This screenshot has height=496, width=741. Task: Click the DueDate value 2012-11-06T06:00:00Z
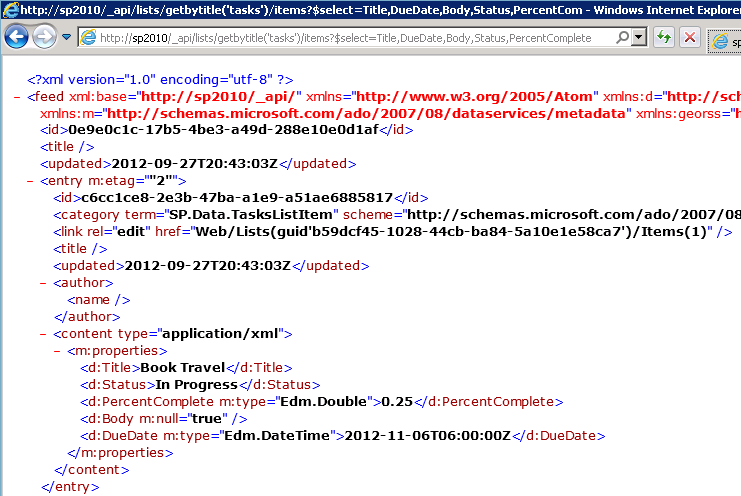click(428, 436)
